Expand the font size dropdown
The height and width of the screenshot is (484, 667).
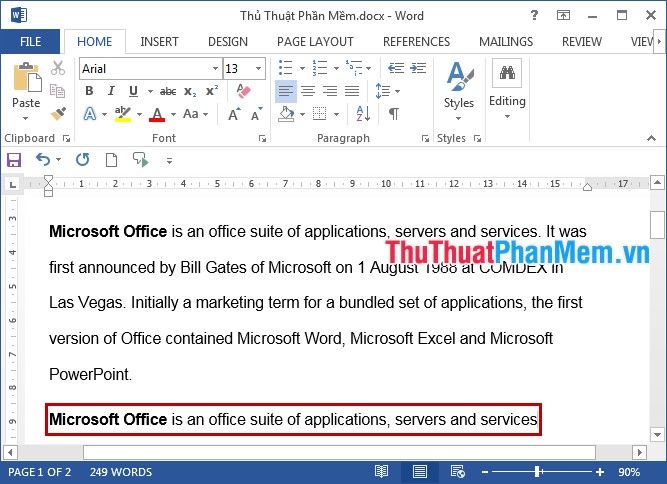tap(259, 69)
